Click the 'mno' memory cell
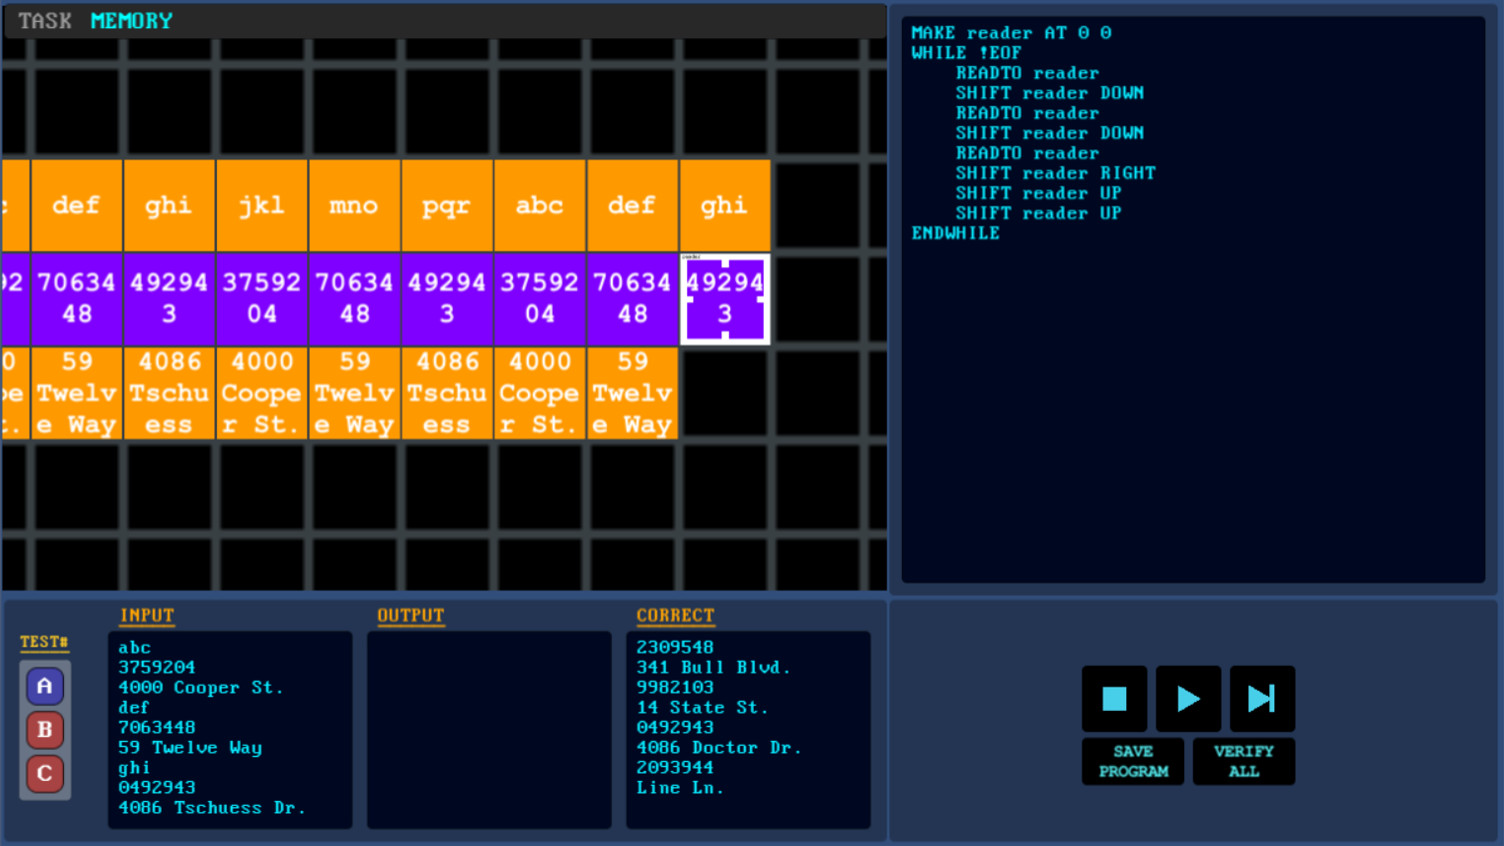Viewport: 1504px width, 846px height. click(354, 205)
